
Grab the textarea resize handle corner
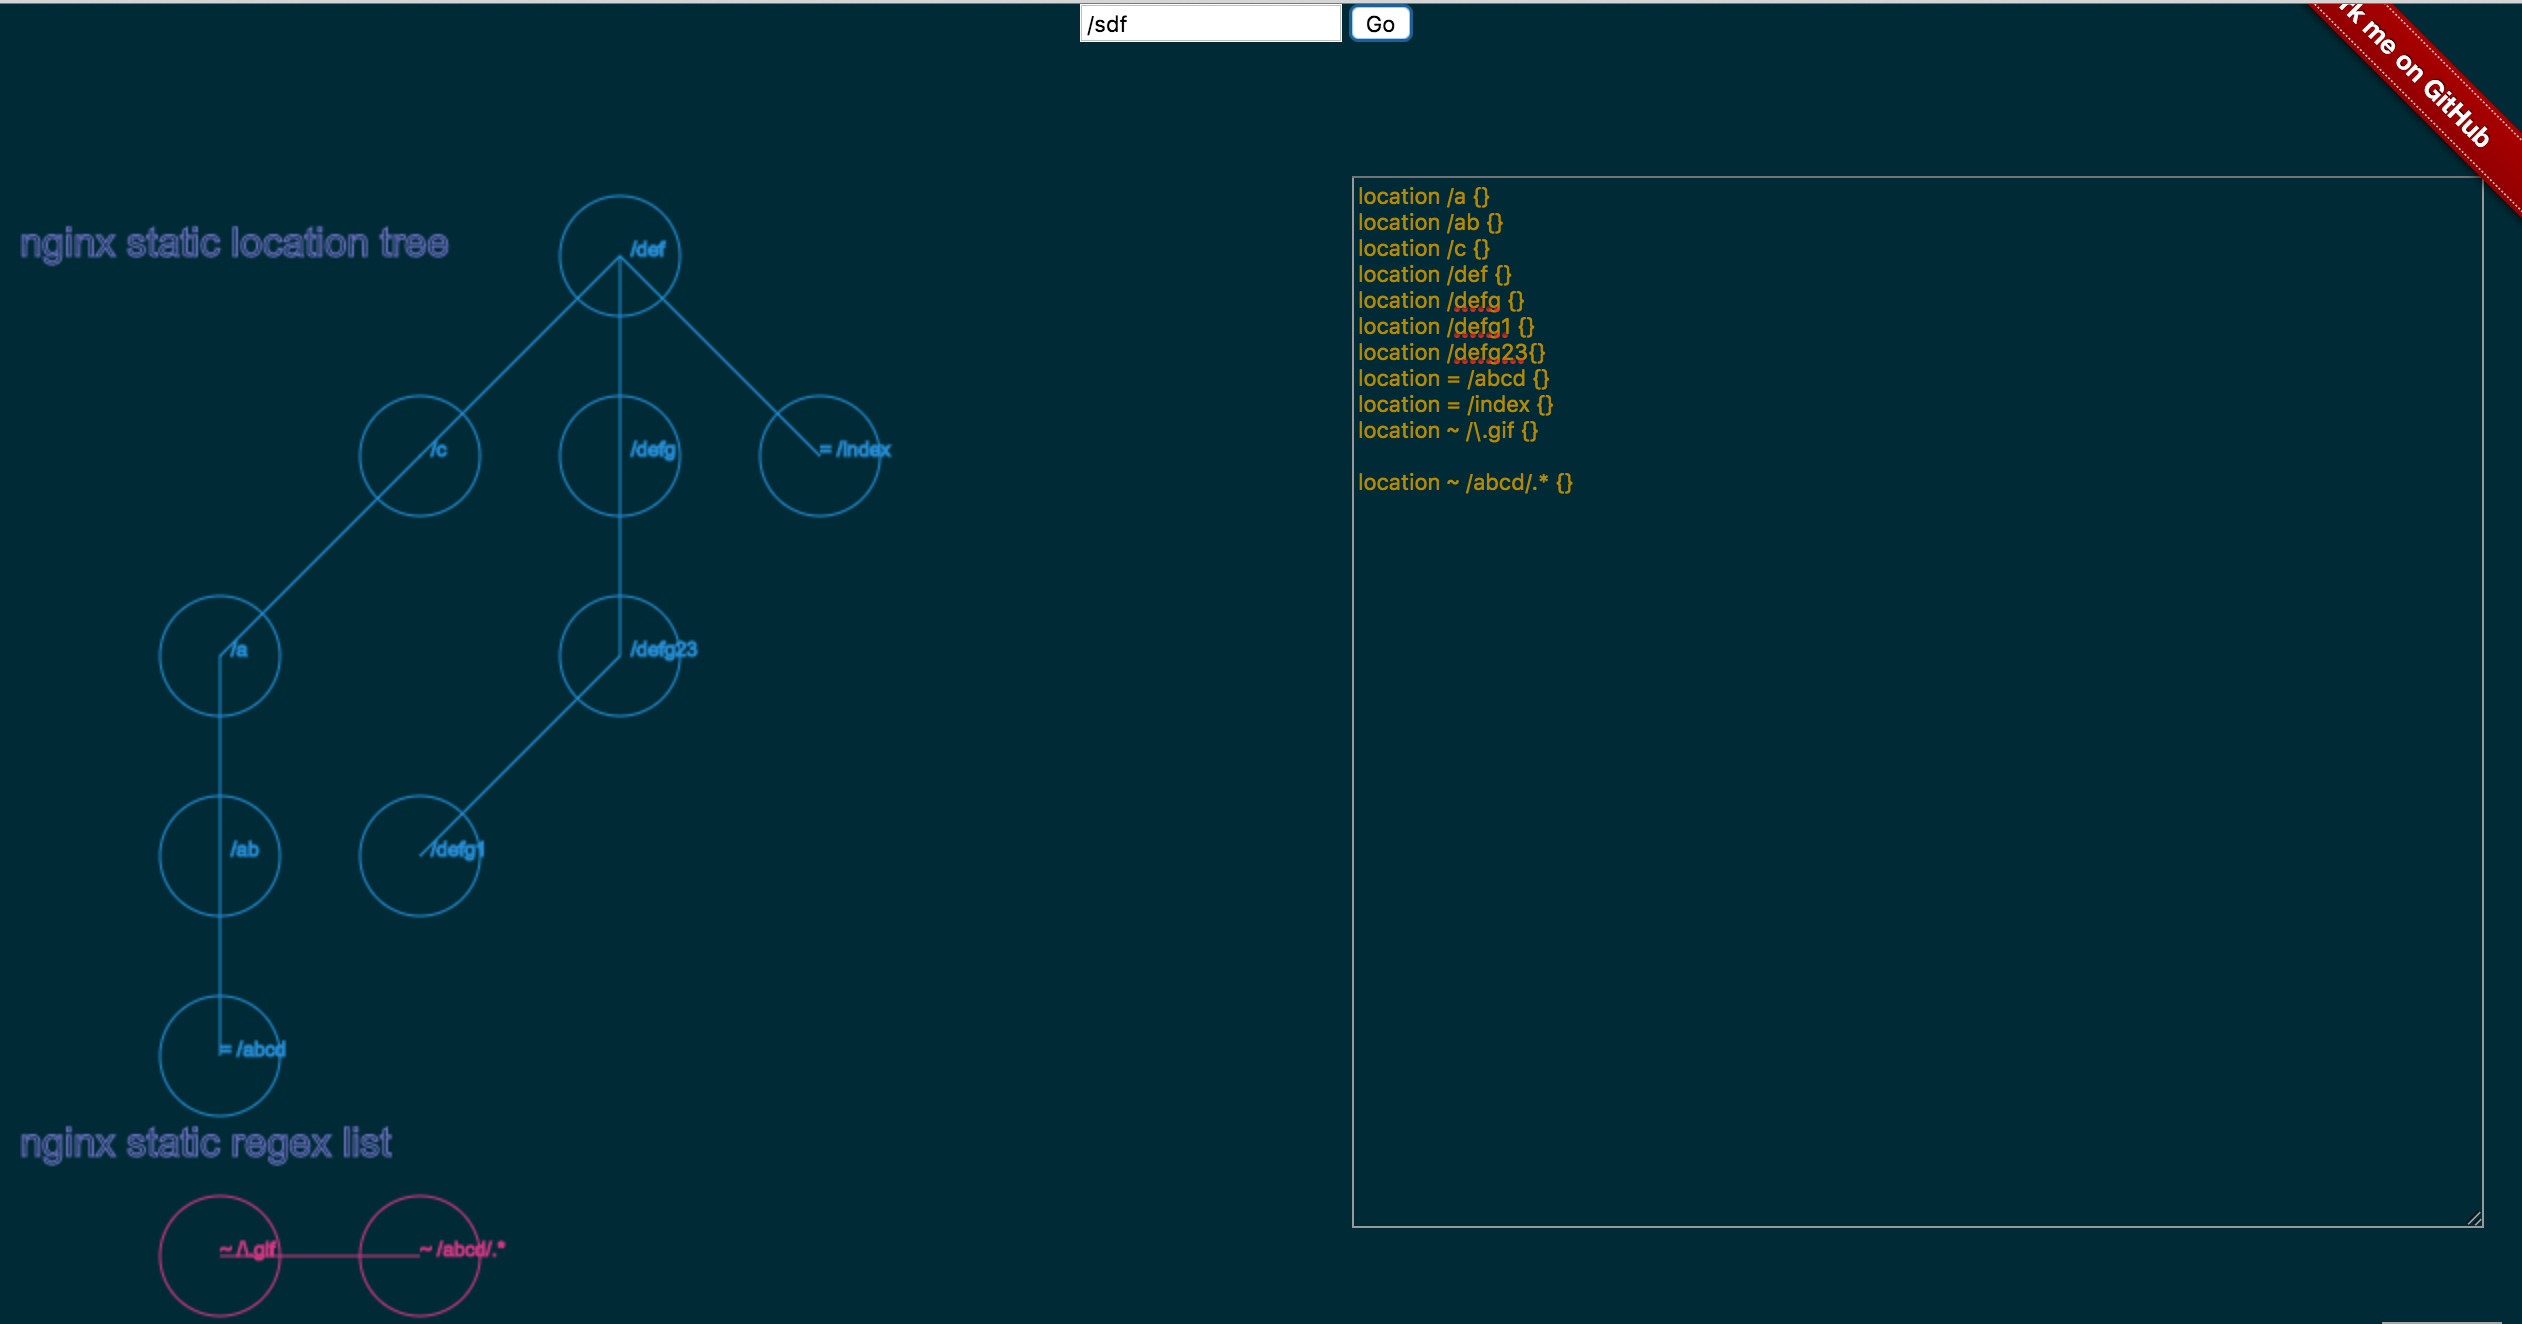(2475, 1218)
